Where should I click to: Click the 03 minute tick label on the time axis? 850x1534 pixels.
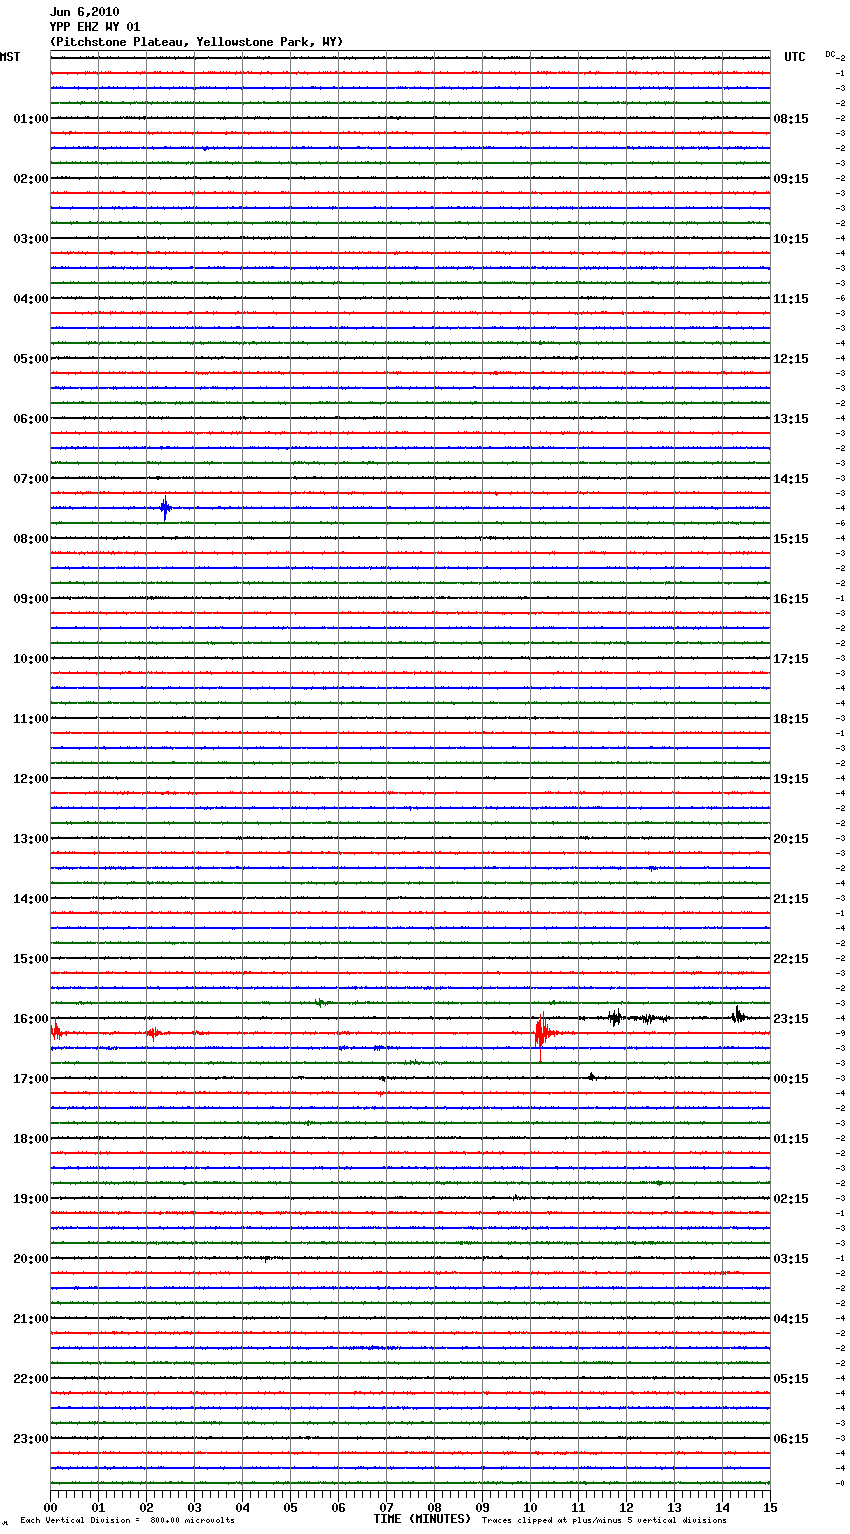pos(194,1507)
